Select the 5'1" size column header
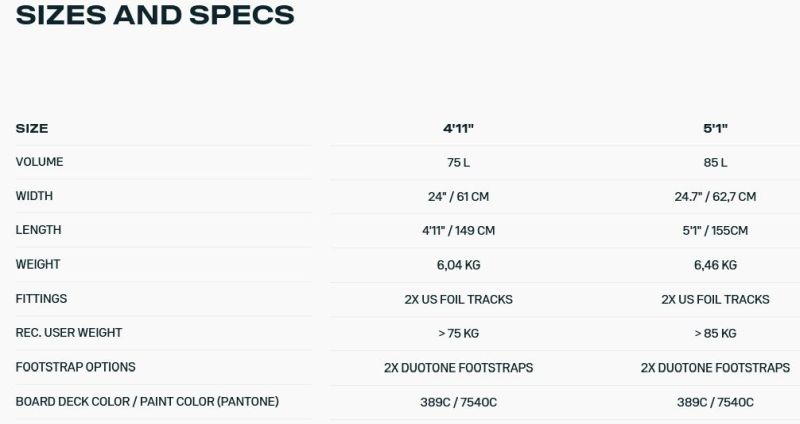 pos(715,128)
